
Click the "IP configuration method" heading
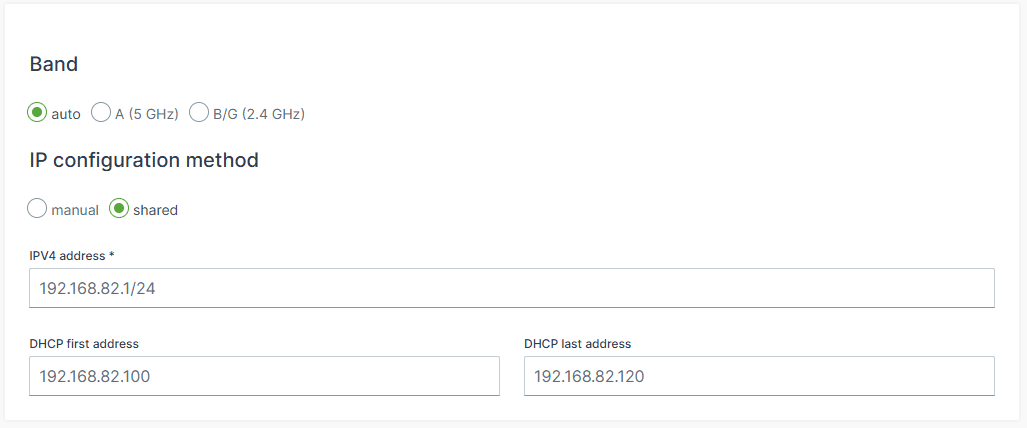[x=144, y=160]
